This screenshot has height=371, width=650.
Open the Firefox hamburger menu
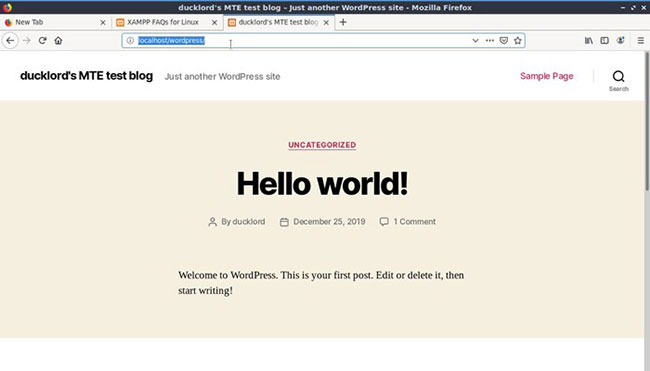(x=640, y=41)
